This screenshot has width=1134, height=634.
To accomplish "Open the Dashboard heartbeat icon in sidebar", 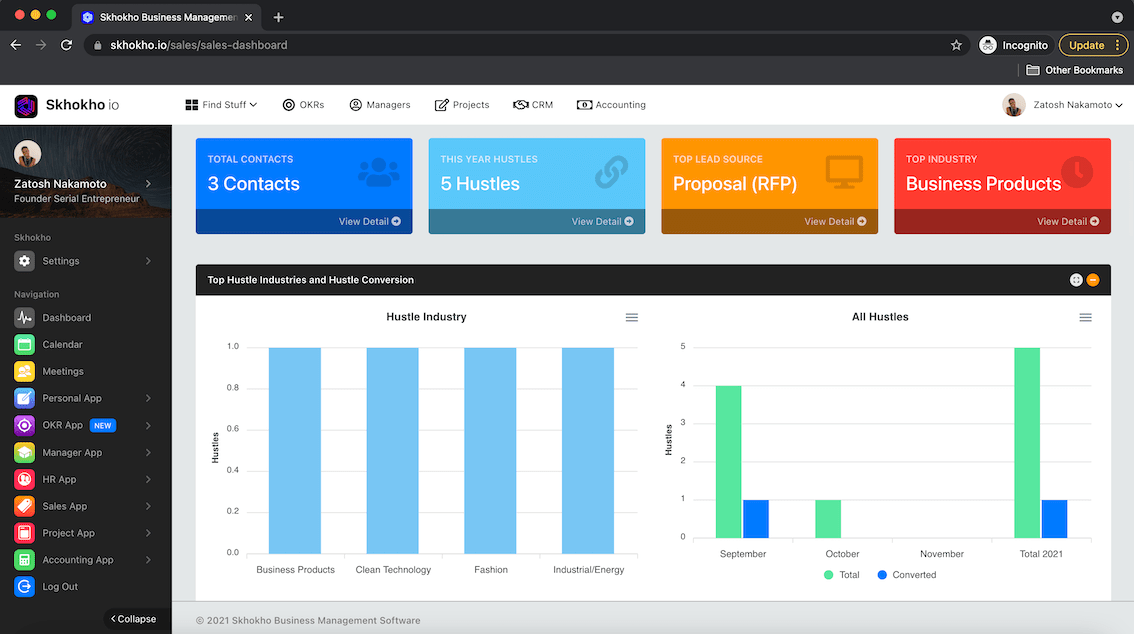I will tap(25, 317).
